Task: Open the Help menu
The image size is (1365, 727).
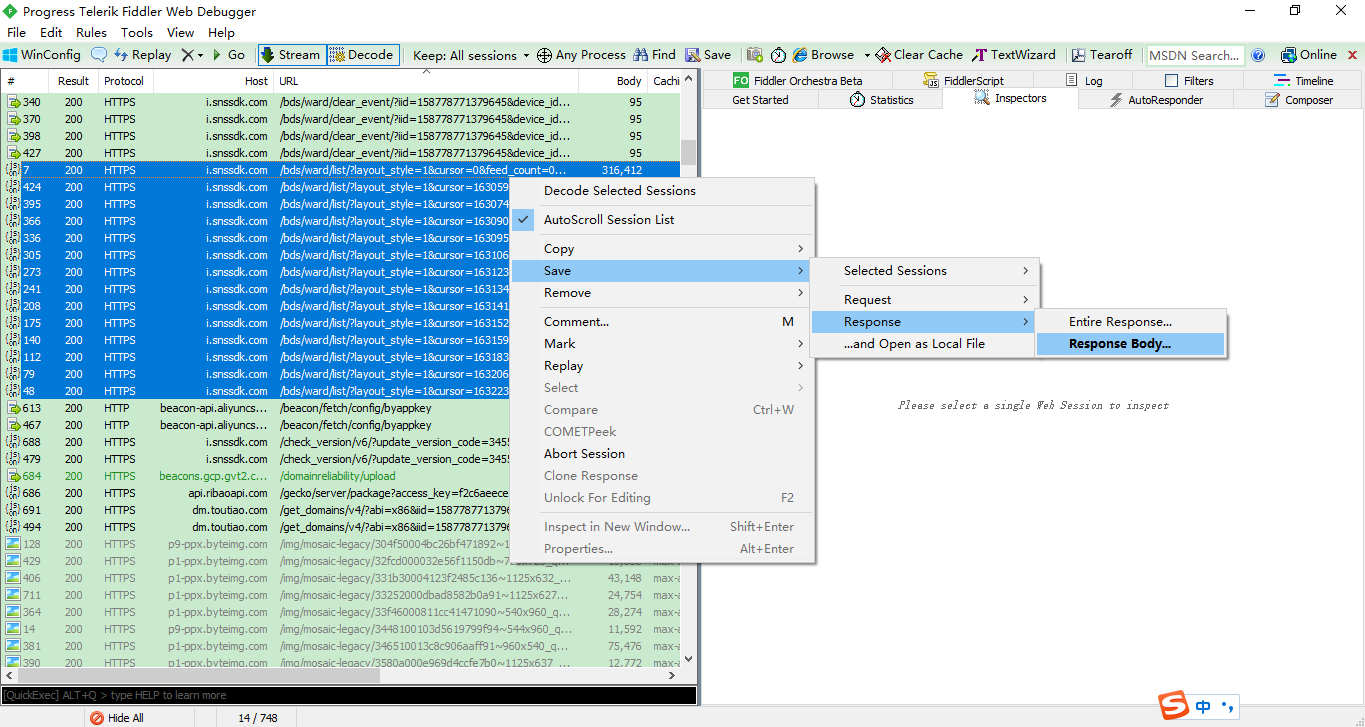Action: 222,33
